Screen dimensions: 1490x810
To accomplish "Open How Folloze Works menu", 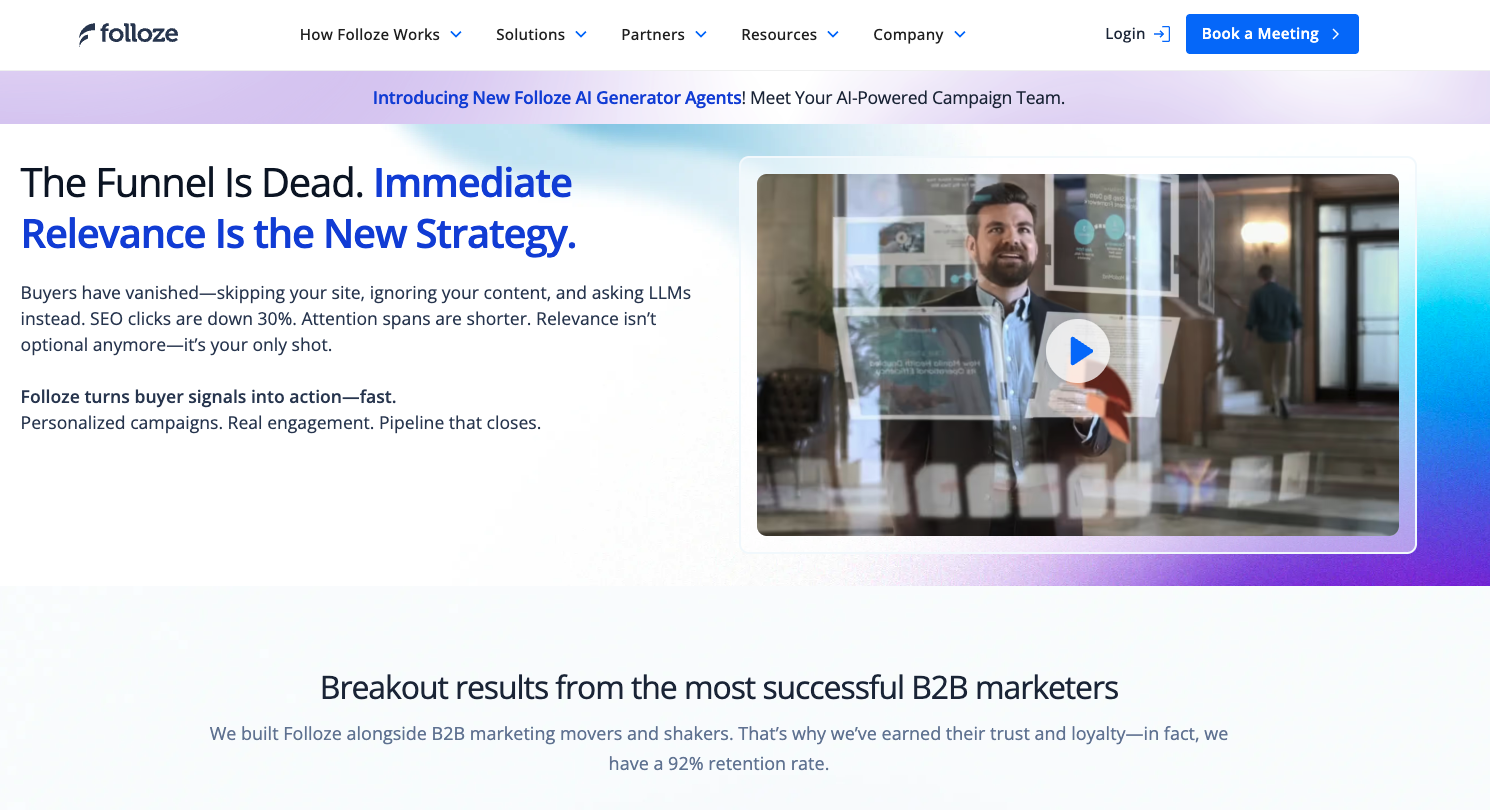I will click(x=381, y=34).
